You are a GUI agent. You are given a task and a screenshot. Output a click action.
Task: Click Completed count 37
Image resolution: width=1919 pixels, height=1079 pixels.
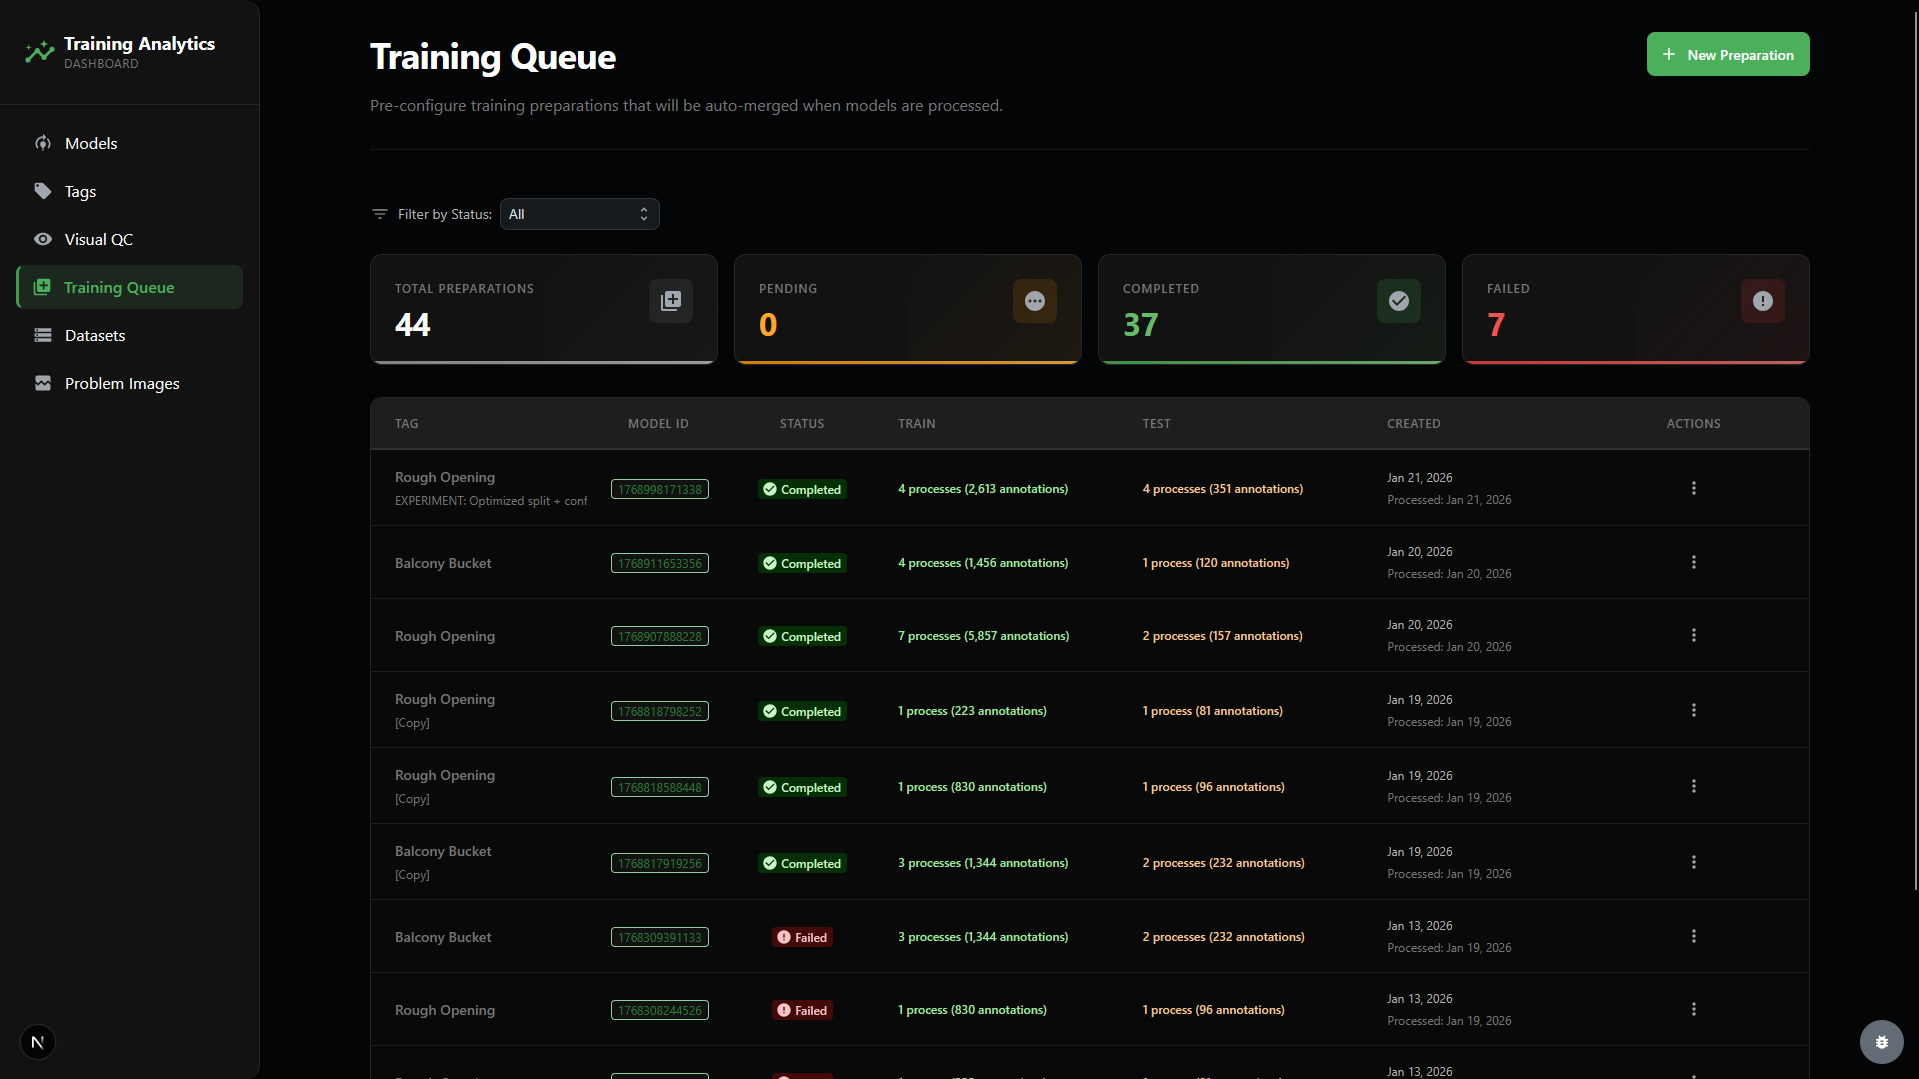[x=1141, y=325]
